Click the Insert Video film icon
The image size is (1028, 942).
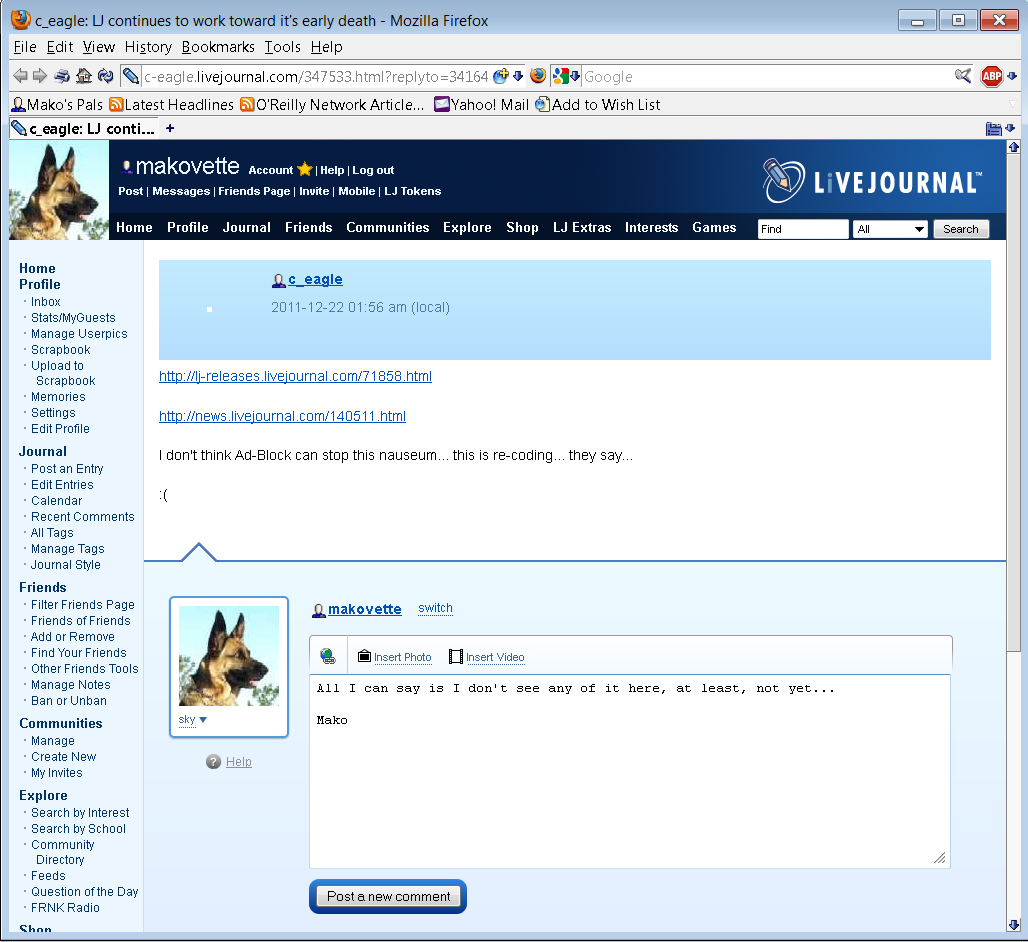pos(456,657)
